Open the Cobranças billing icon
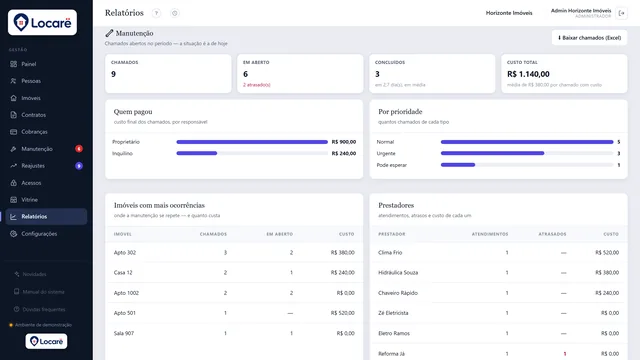640x360 pixels. coord(13,132)
